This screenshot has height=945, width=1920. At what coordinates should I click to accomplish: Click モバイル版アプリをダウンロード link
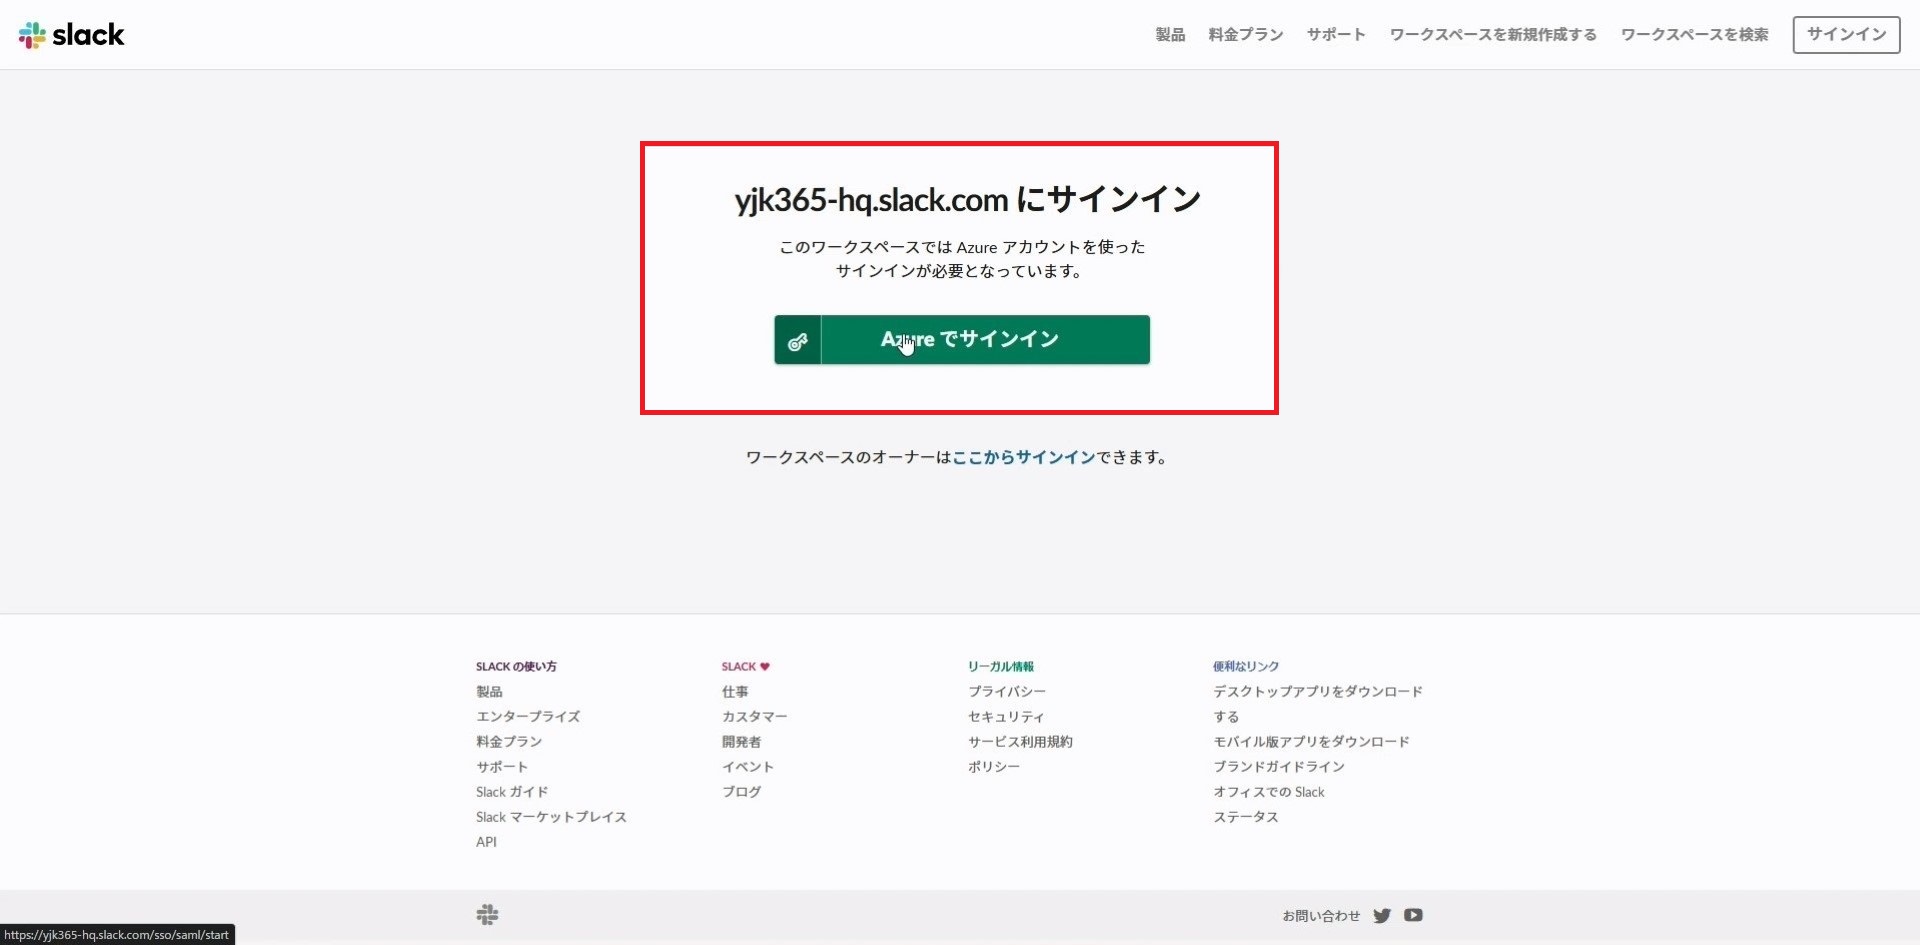[1311, 741]
